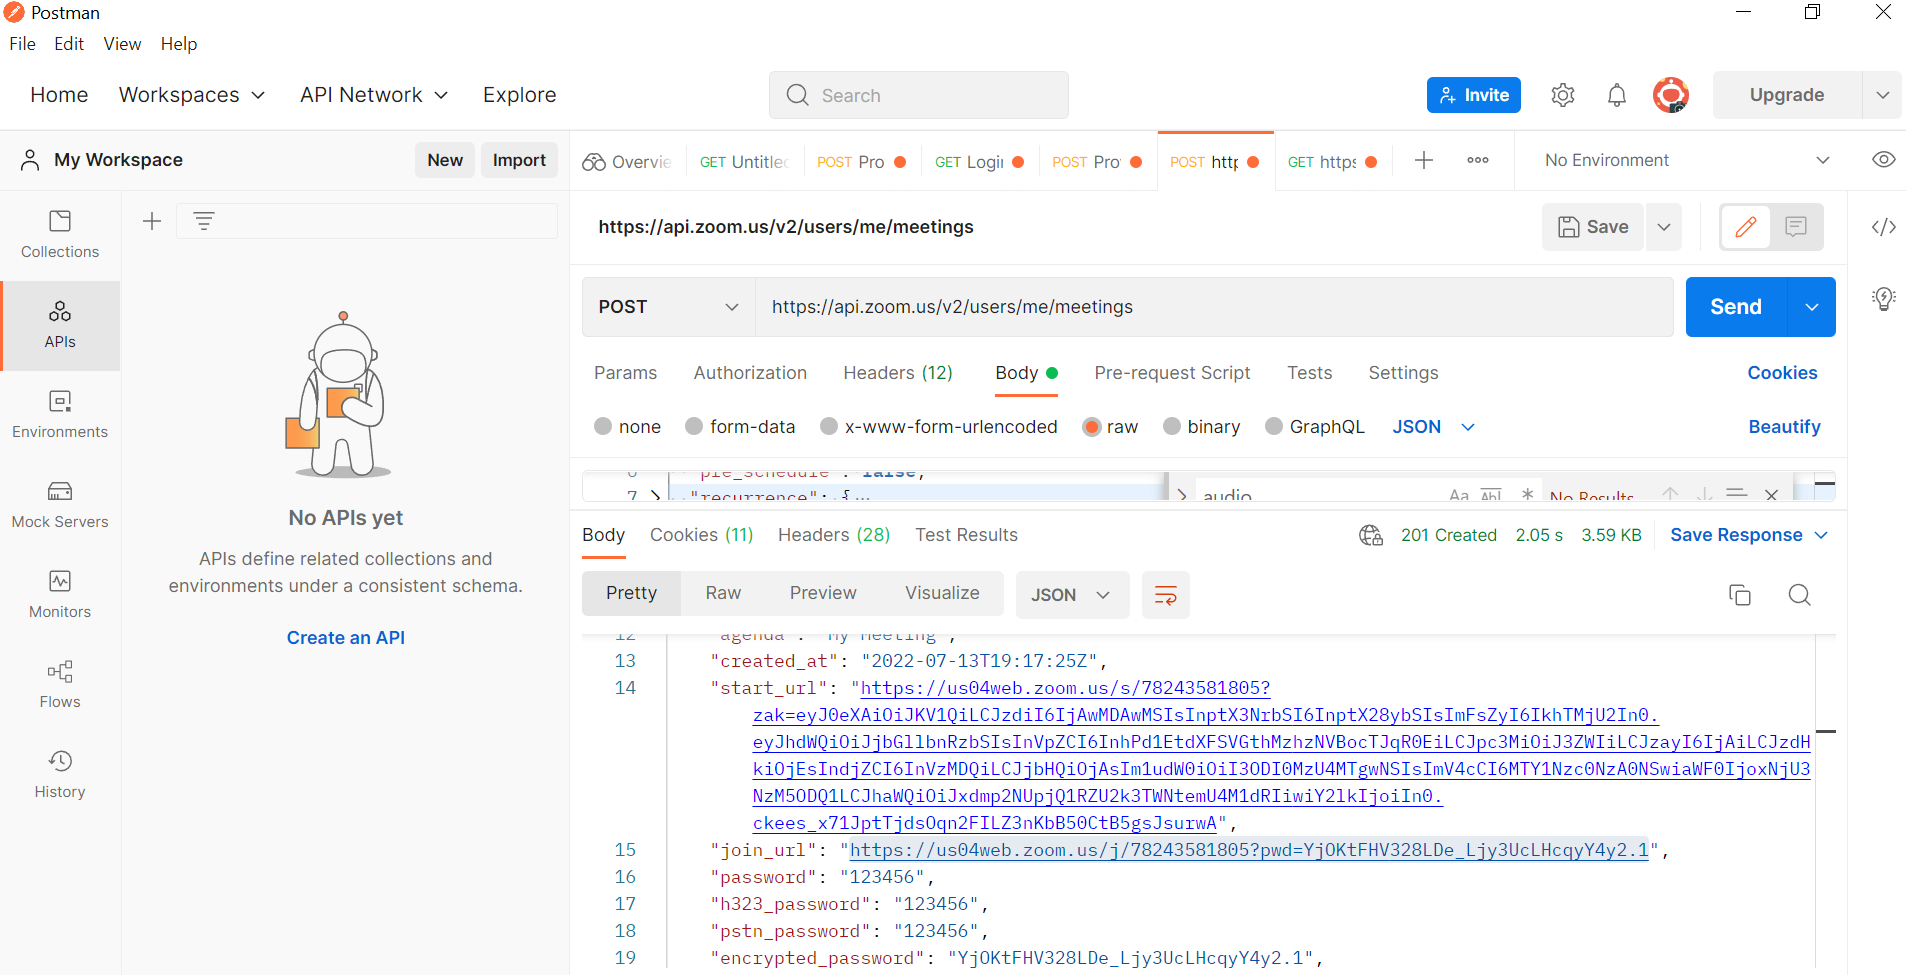Open the code snippet panel
Screen dimensions: 1906x975
1883,227
